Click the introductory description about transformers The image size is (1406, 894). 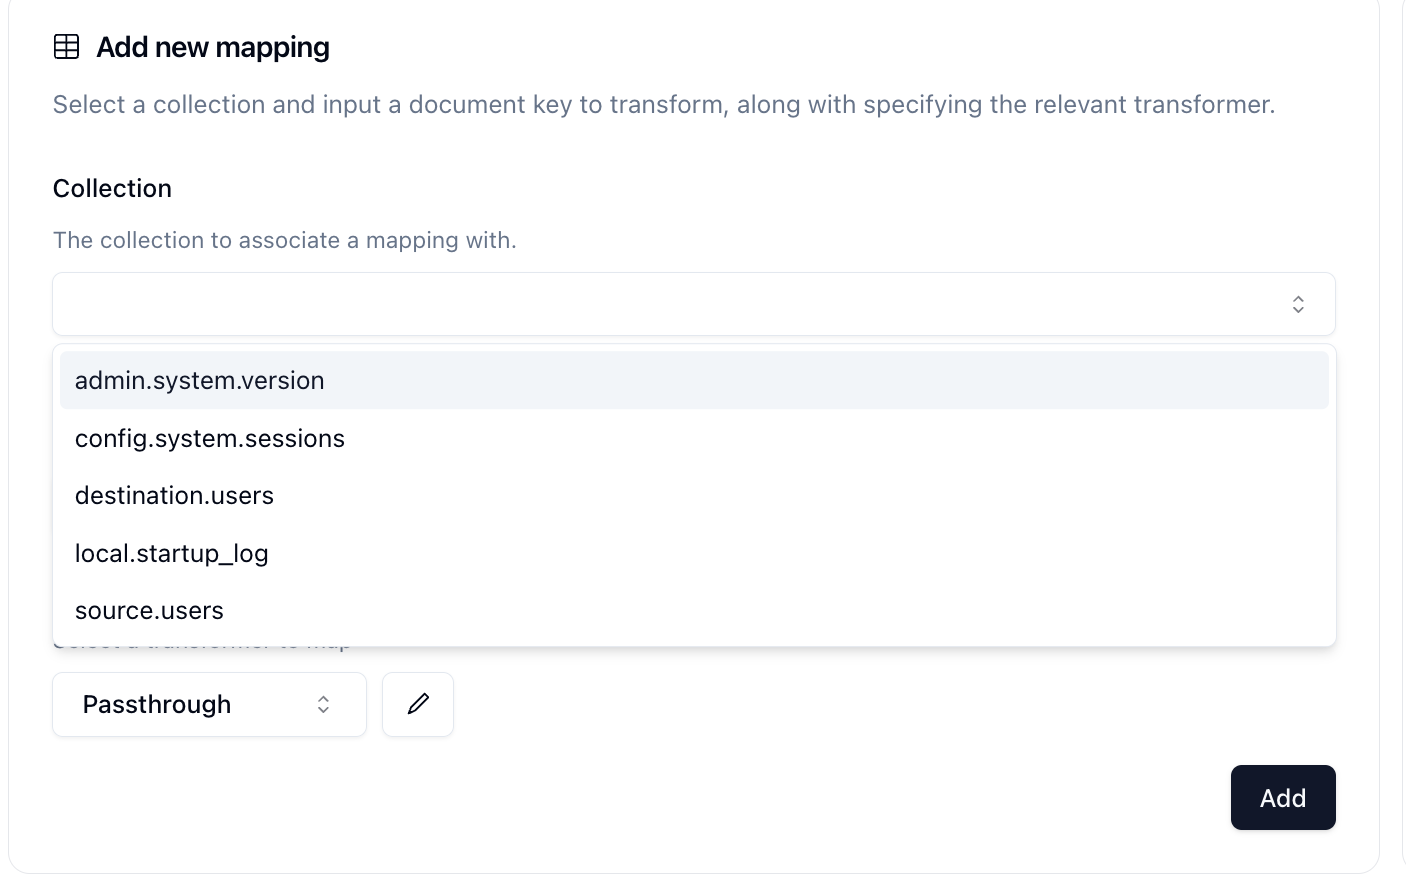(664, 104)
